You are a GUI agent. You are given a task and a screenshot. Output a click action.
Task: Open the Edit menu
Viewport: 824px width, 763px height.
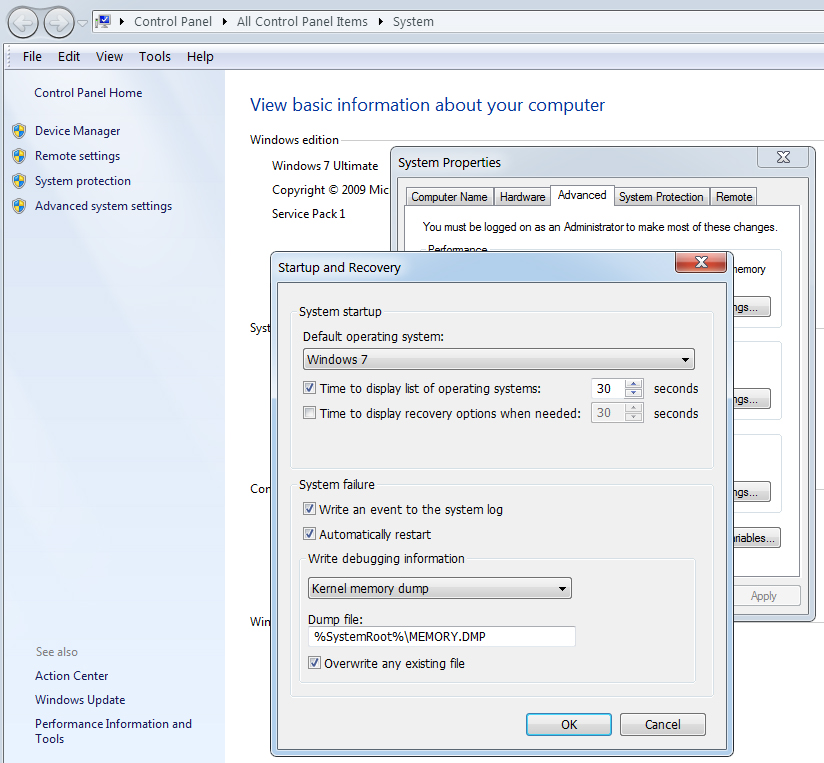point(69,56)
